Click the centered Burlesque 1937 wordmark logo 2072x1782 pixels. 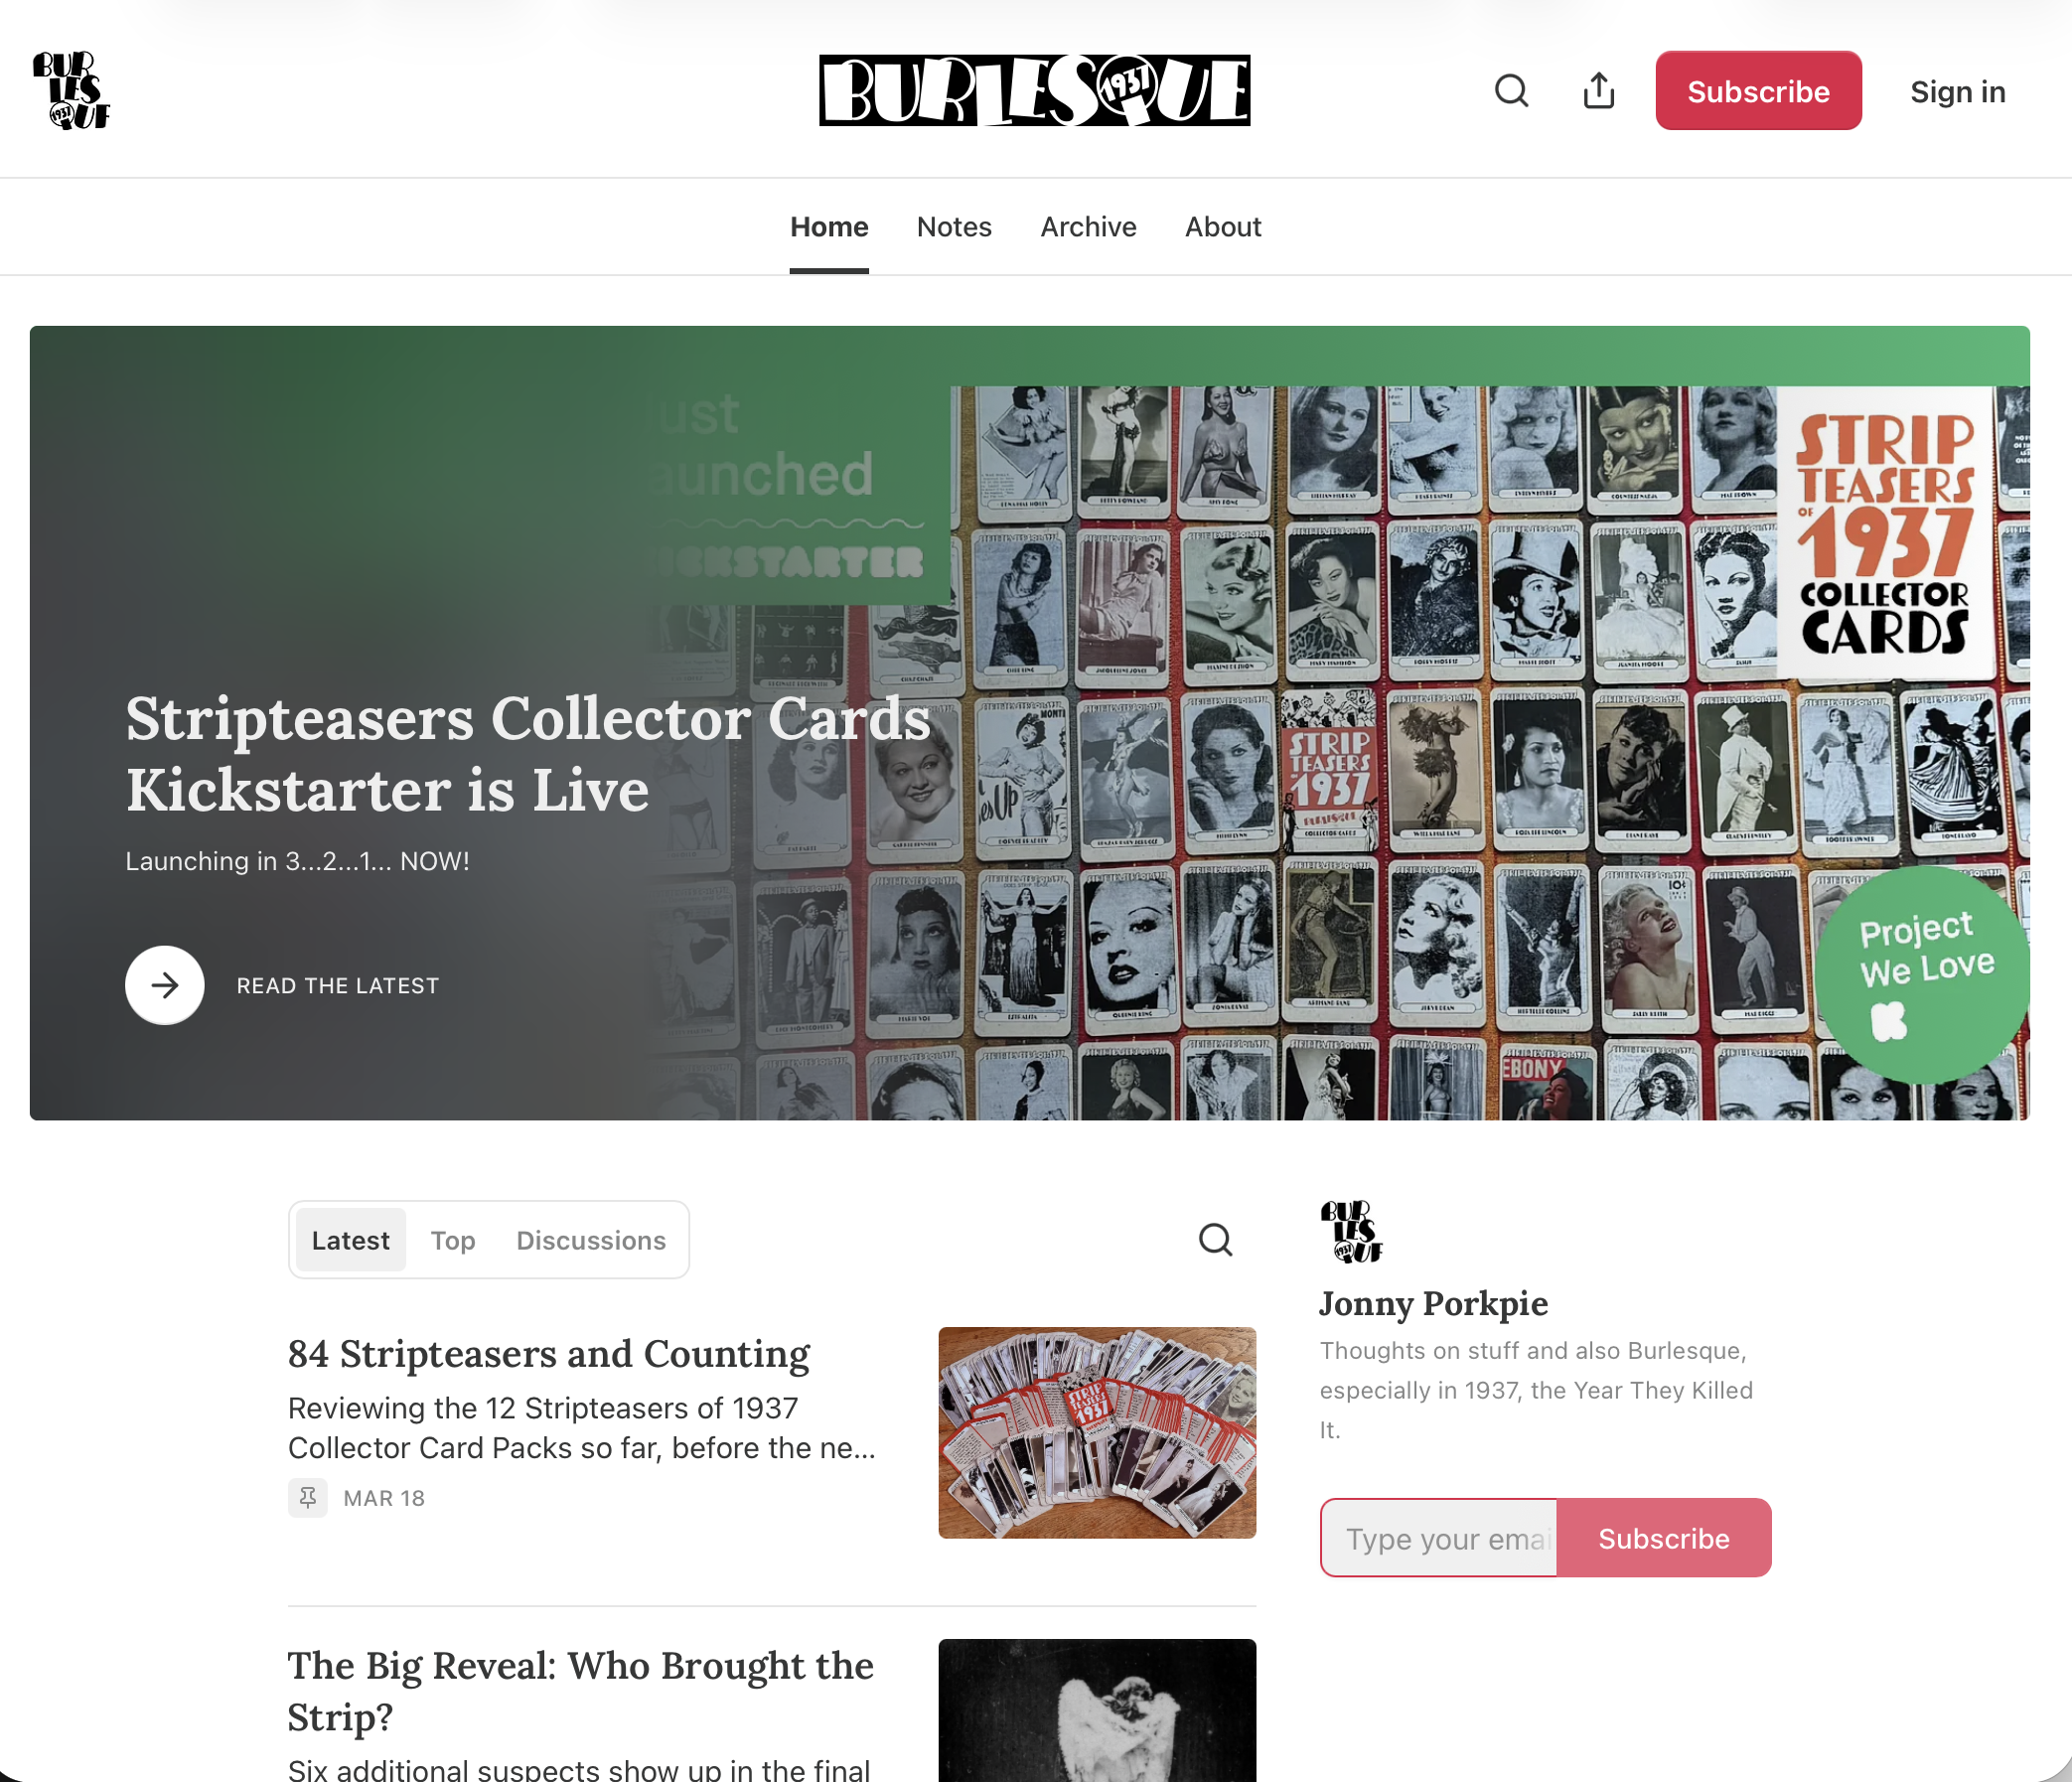1034,90
